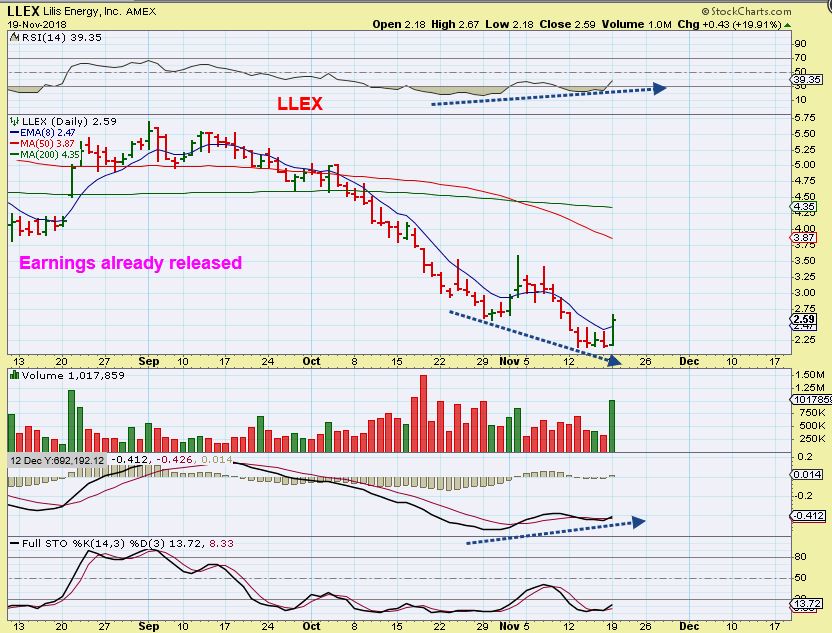Click the MACD histogram value 0.014 in label
The image size is (832, 633).
click(217, 459)
